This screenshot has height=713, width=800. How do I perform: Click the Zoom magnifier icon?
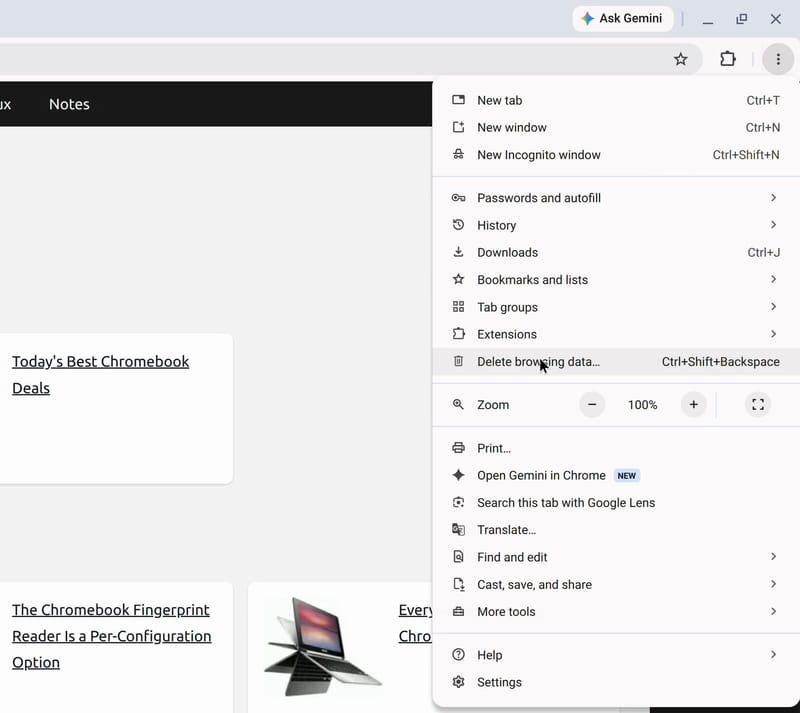pyautogui.click(x=458, y=404)
